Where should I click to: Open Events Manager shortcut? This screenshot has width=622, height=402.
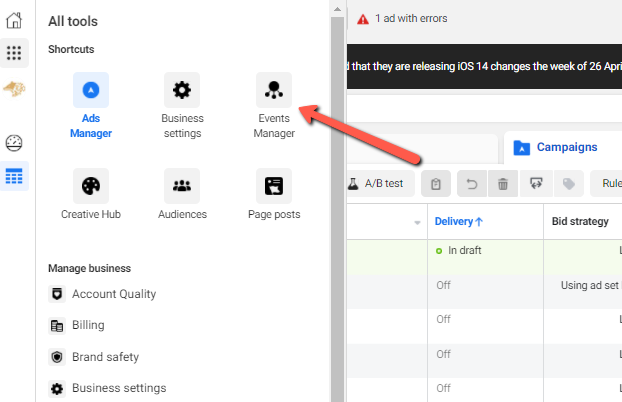click(274, 106)
